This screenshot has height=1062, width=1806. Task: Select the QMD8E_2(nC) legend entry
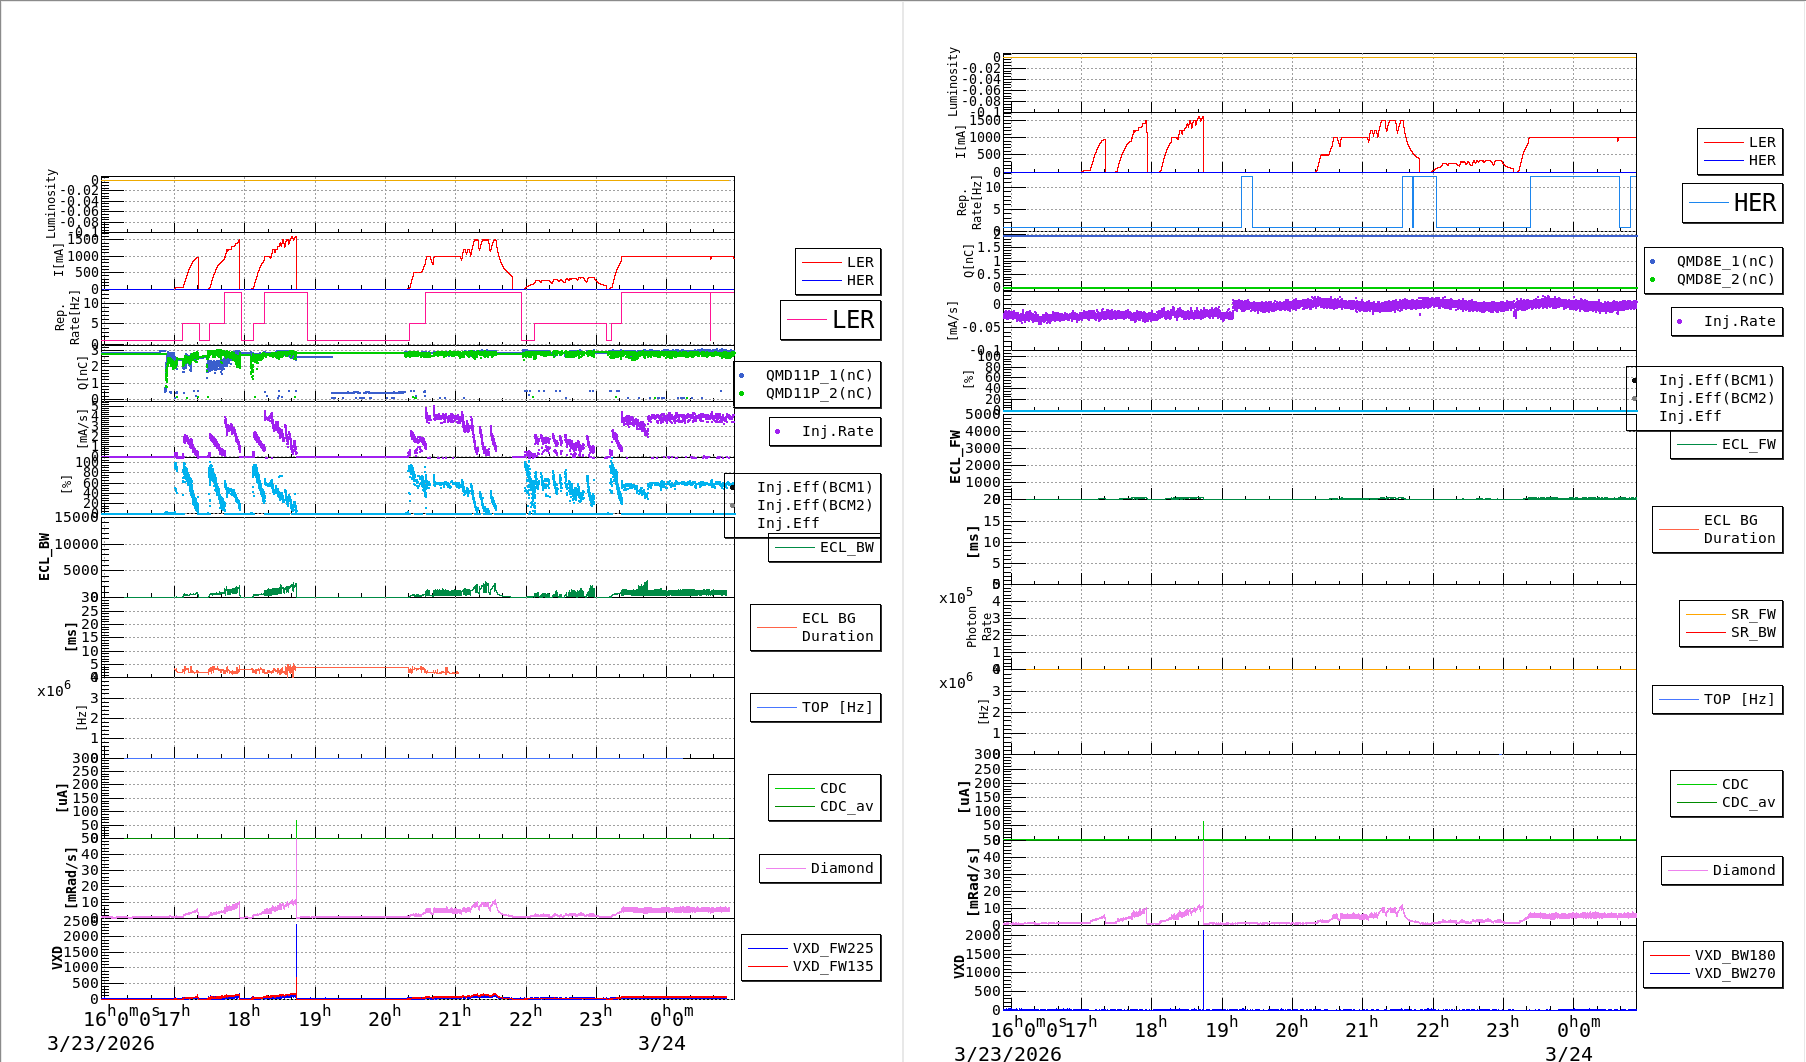tap(1725, 279)
